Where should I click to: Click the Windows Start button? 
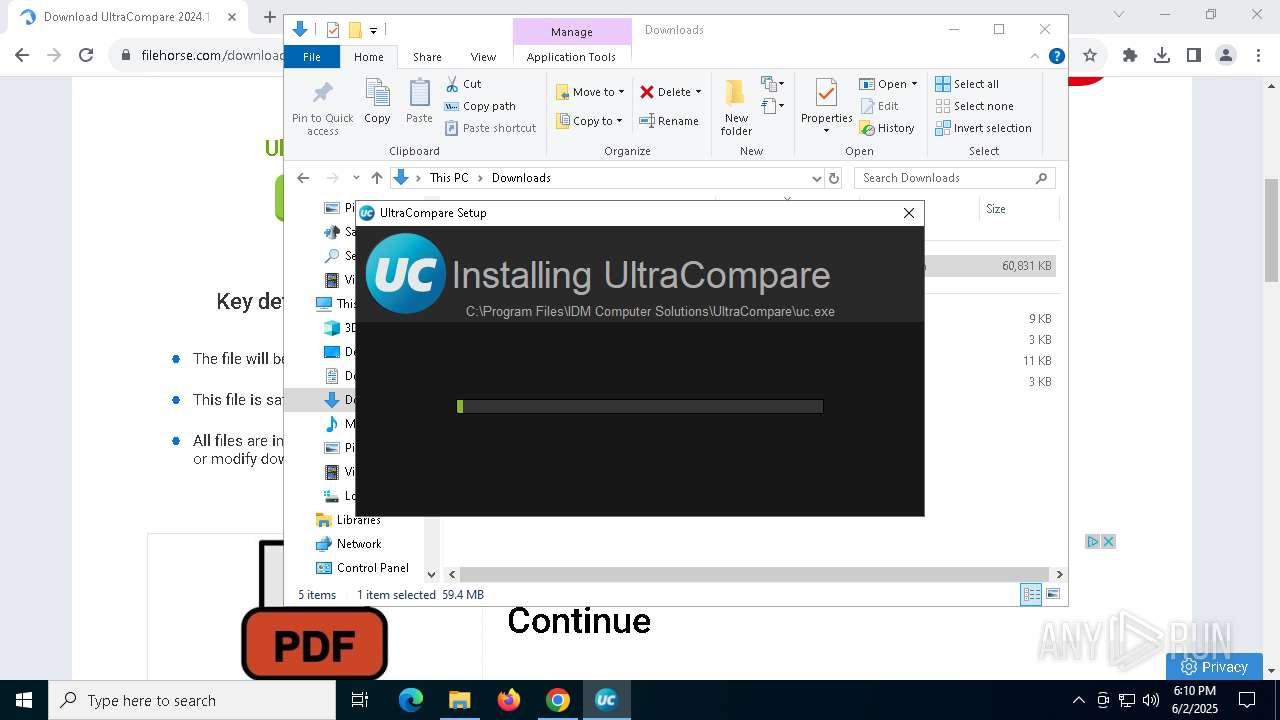pyautogui.click(x=24, y=700)
